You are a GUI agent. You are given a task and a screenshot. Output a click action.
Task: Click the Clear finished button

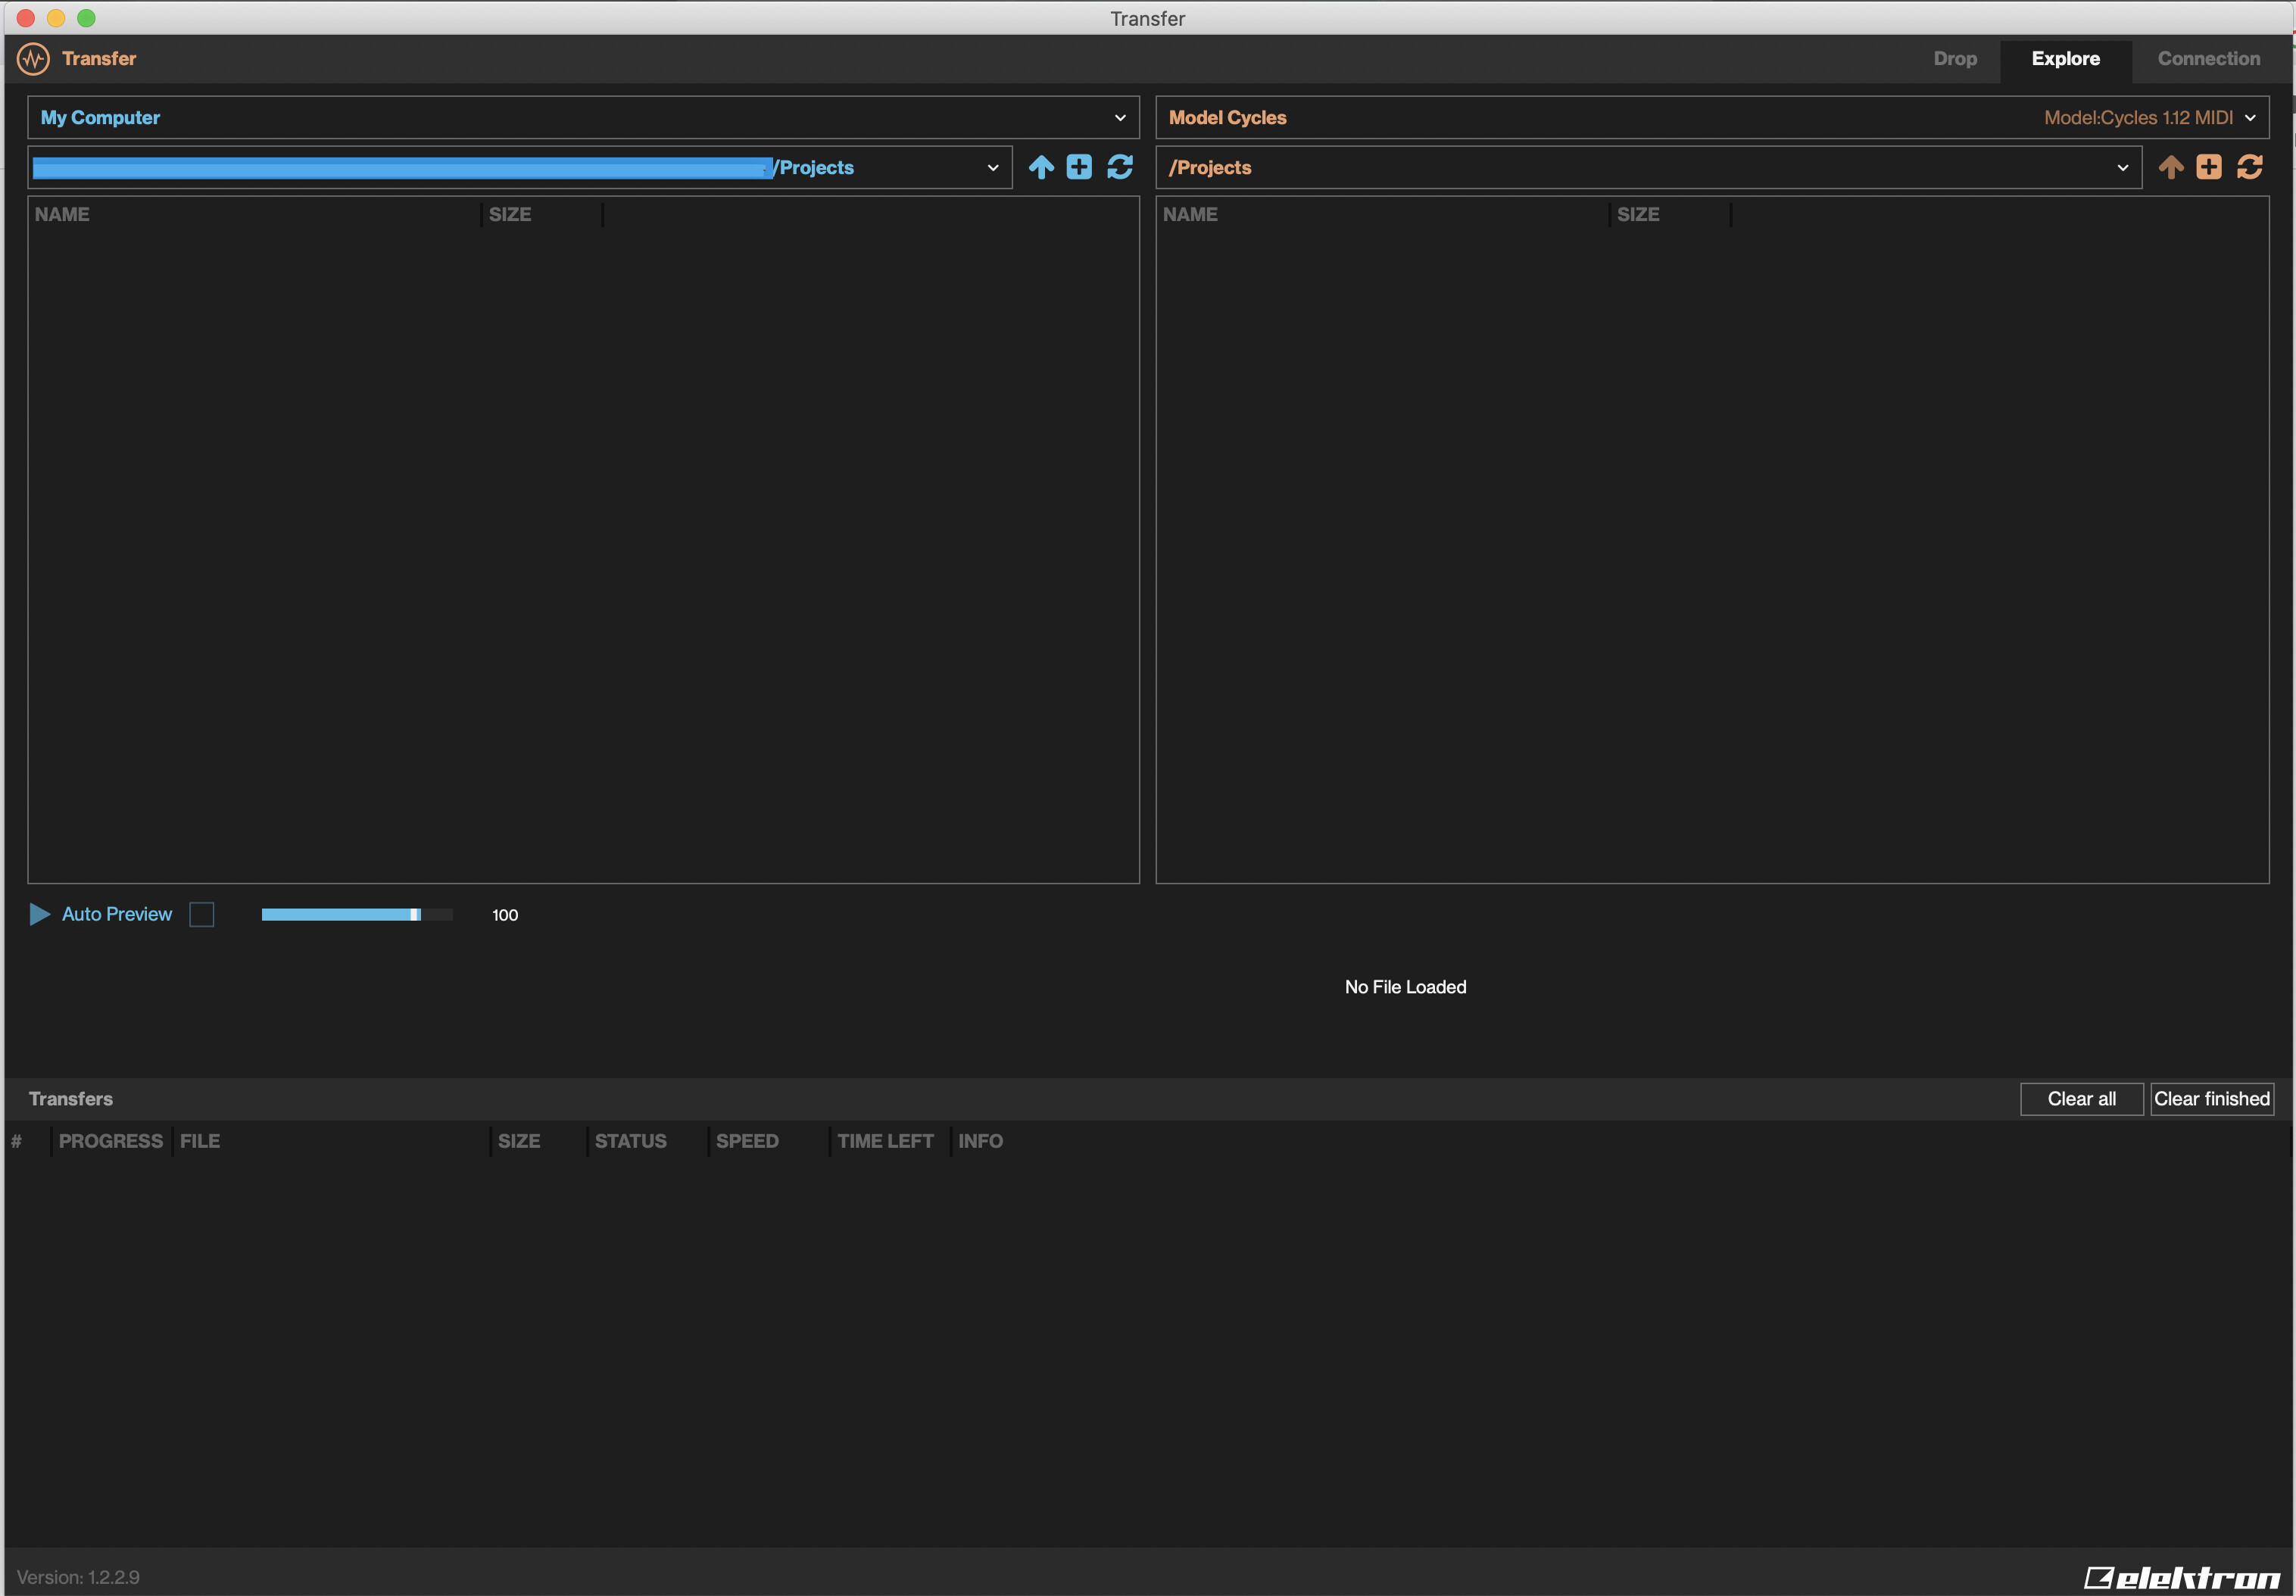[x=2211, y=1099]
